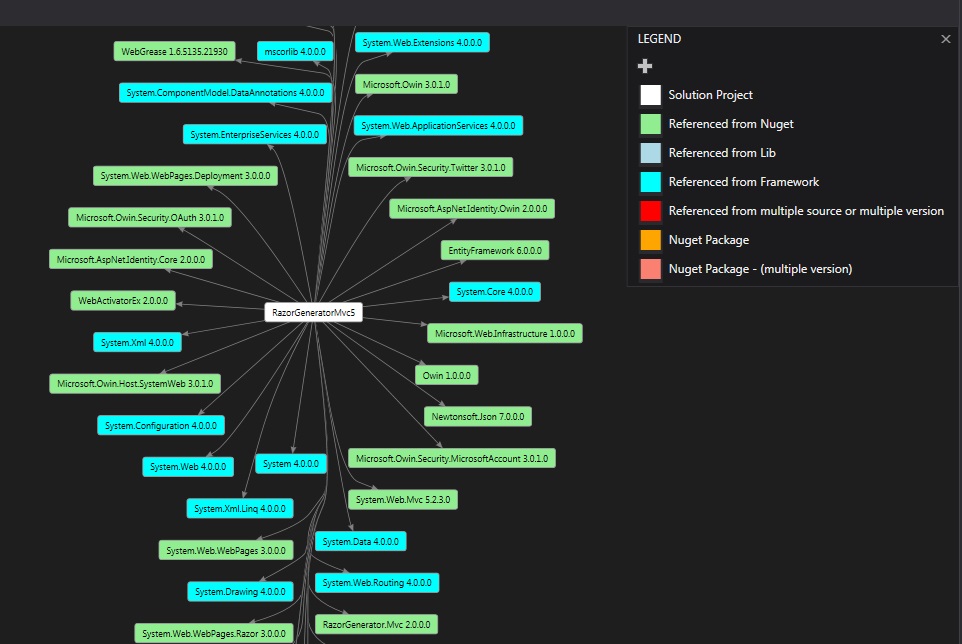Click the salmon Nuget Package multiple version swatch
This screenshot has height=644, width=962.
650,269
